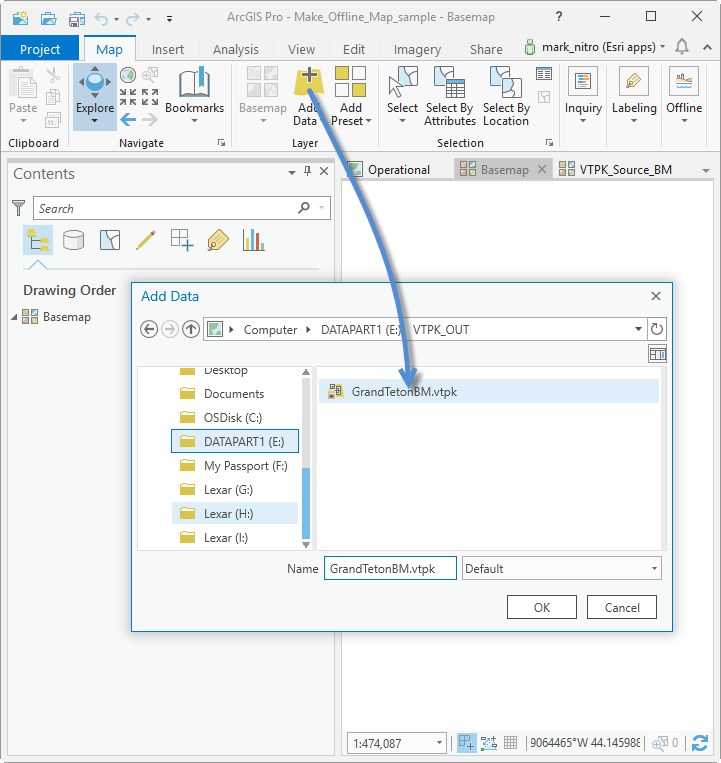Switch to the Analysis ribbon tab
Screen dimensions: 721x763
coord(235,50)
